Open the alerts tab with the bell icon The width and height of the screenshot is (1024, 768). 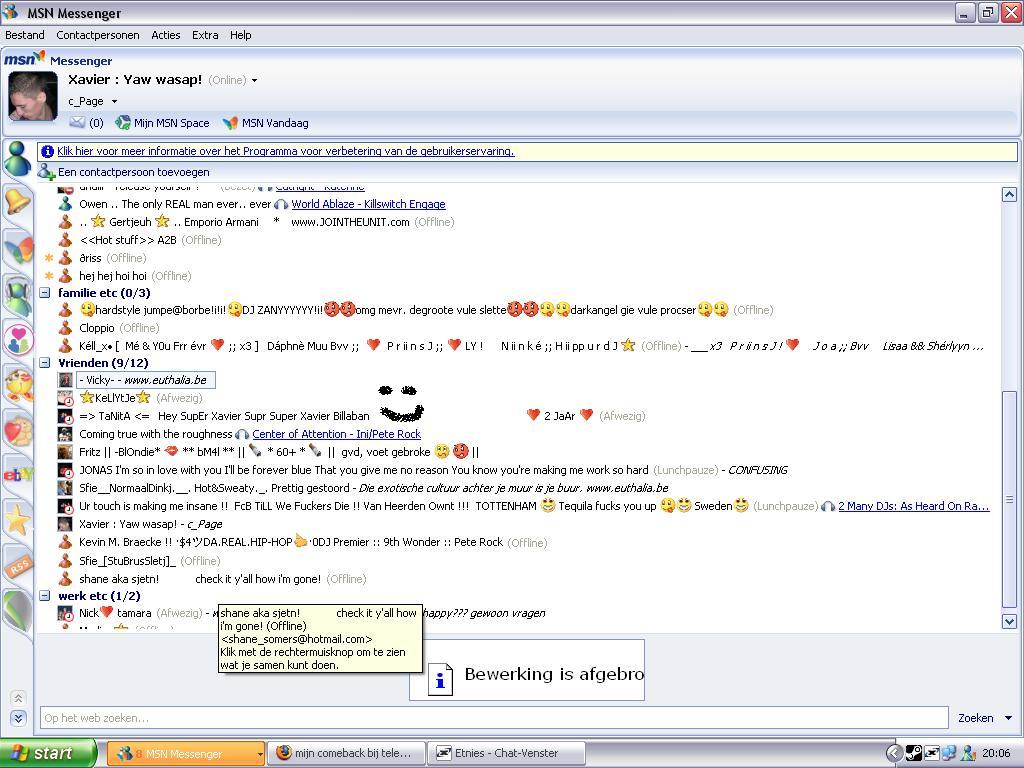[17, 201]
